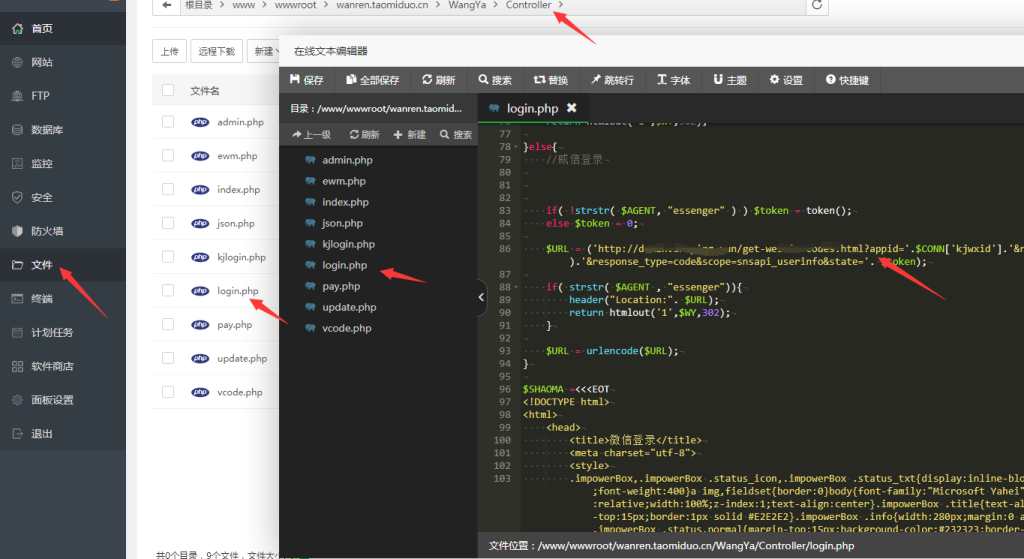
Task: Open Font (字体) settings in editor
Action: tap(673, 80)
